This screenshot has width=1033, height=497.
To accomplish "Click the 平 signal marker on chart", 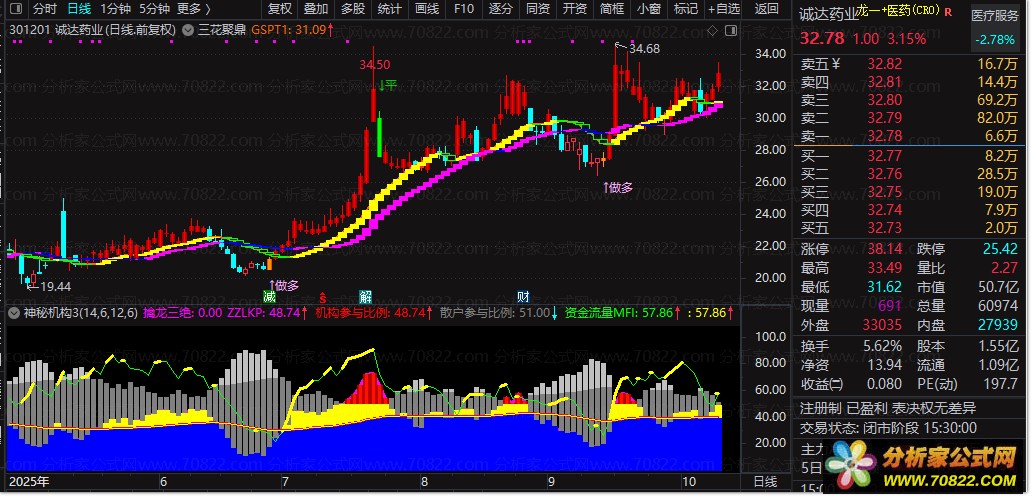I will coord(389,85).
